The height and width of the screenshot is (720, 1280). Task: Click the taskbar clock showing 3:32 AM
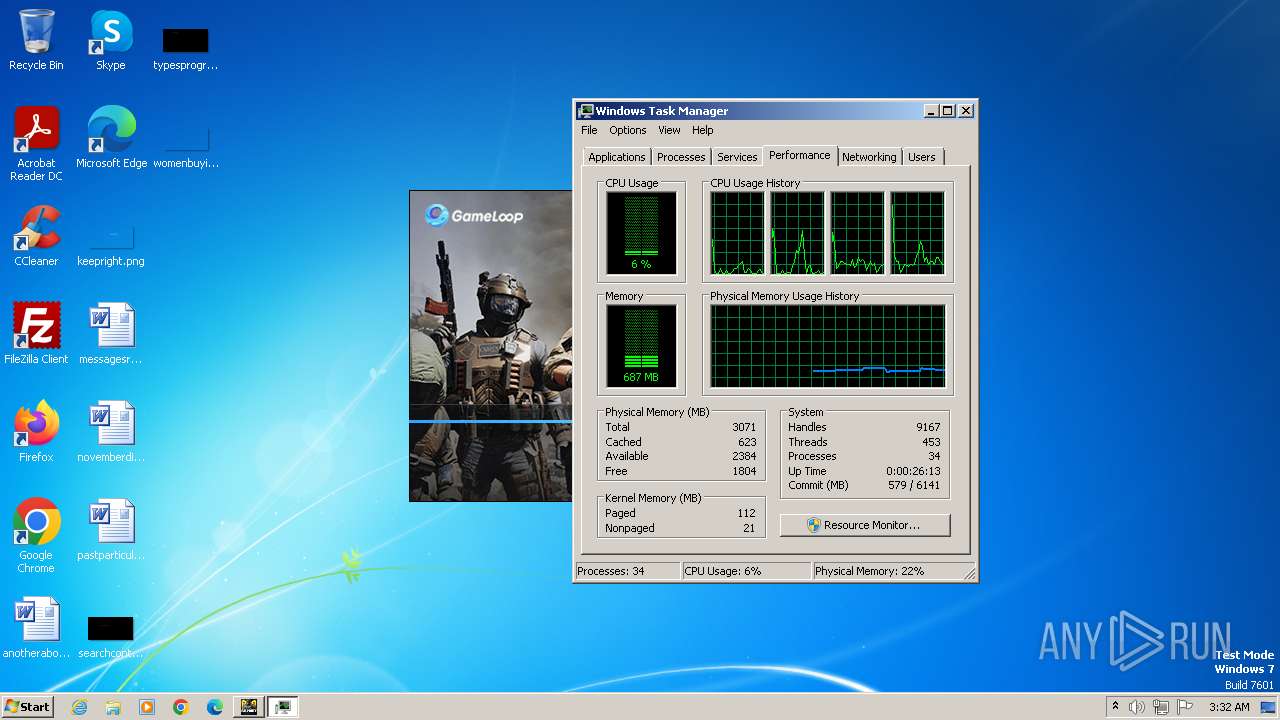1229,707
